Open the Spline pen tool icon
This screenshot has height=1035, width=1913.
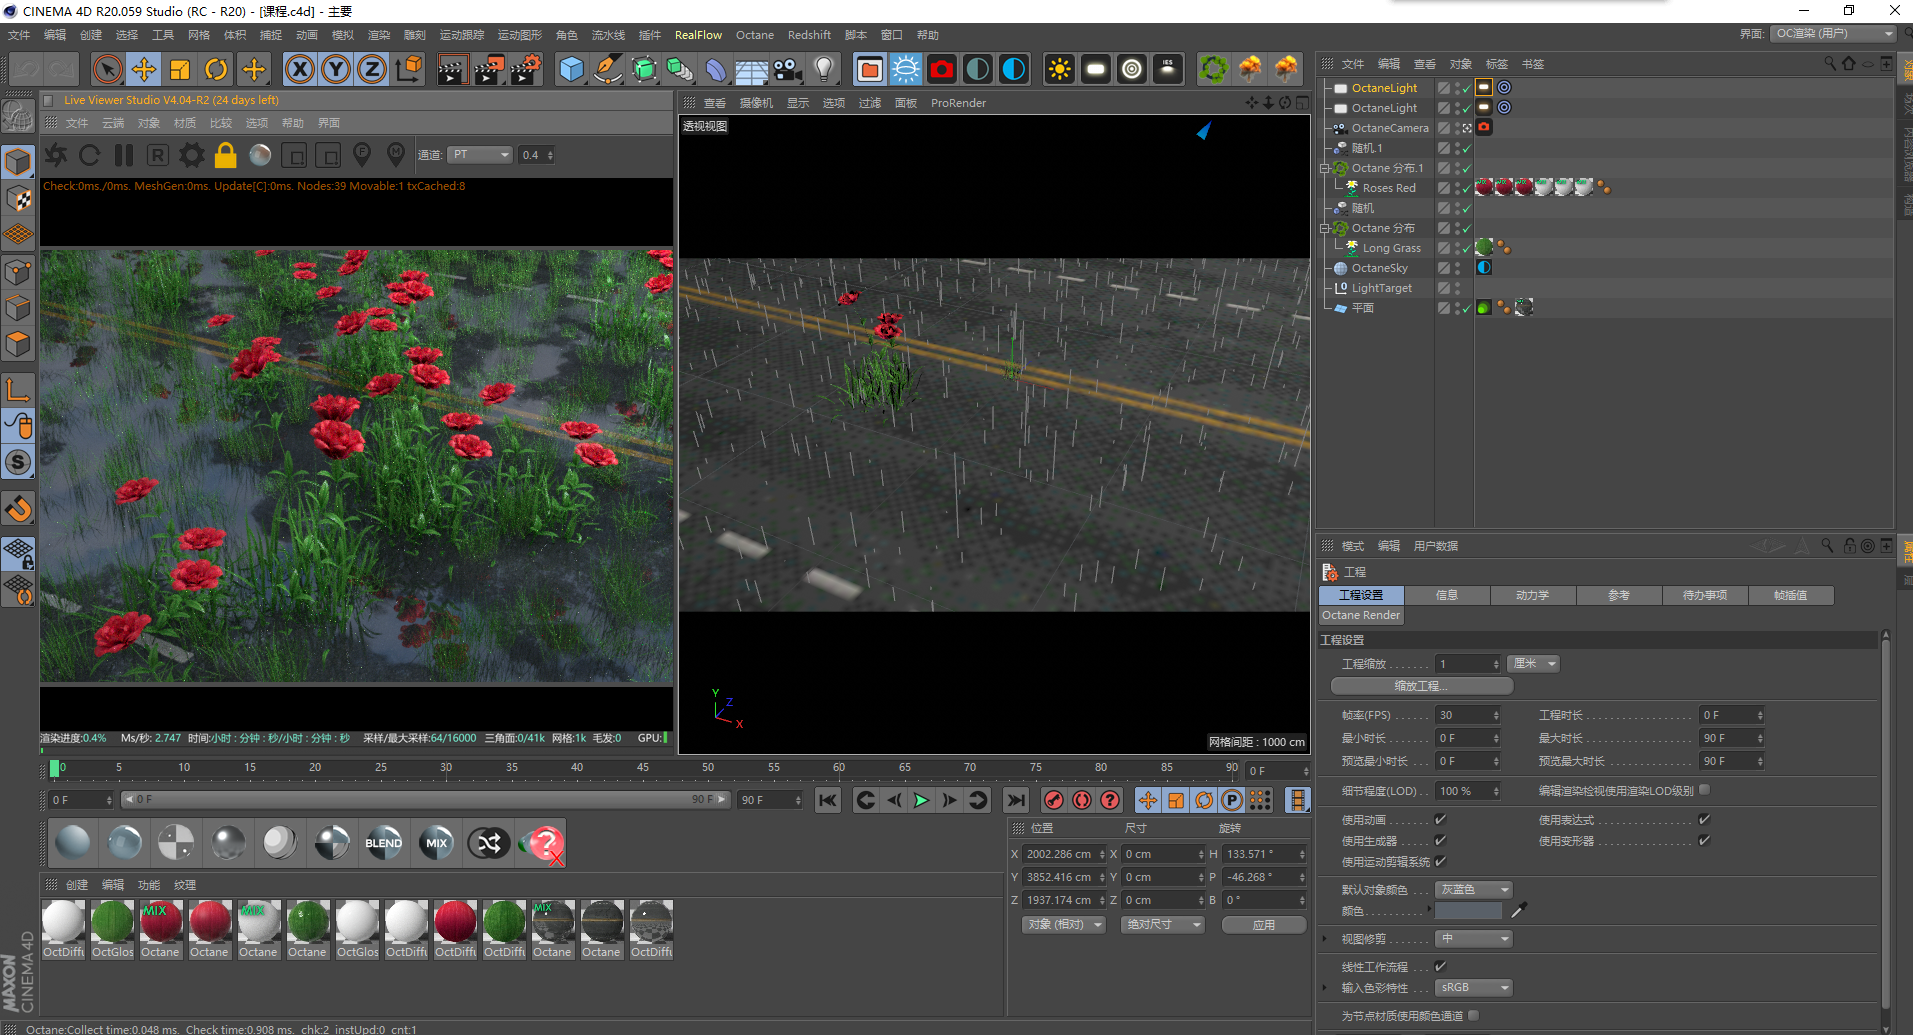[x=608, y=69]
